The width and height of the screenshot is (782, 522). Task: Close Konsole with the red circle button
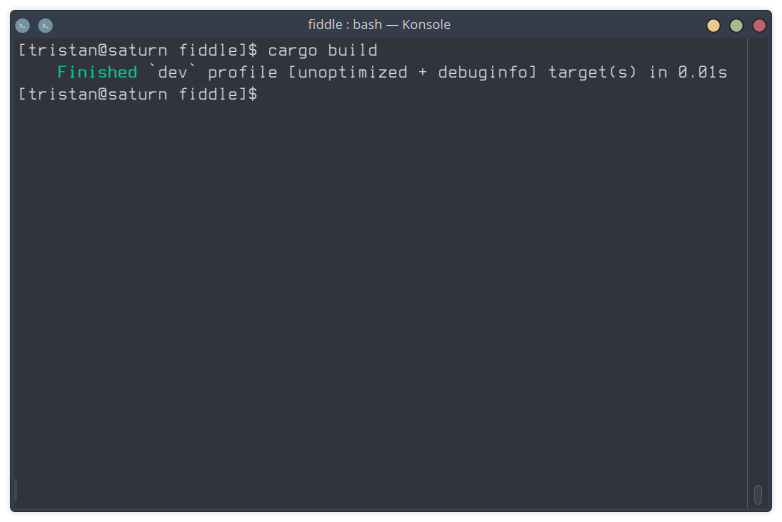click(x=759, y=25)
